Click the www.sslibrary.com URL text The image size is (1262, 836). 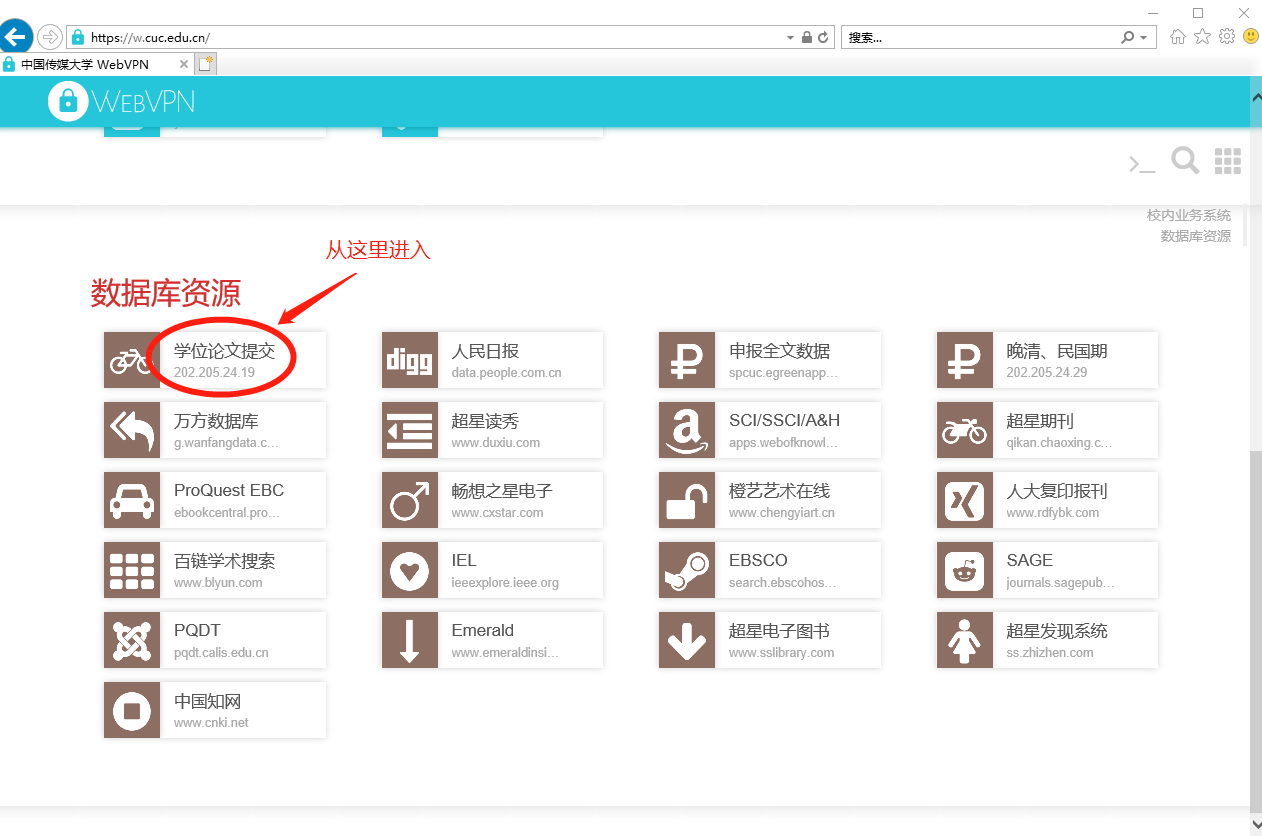point(781,653)
